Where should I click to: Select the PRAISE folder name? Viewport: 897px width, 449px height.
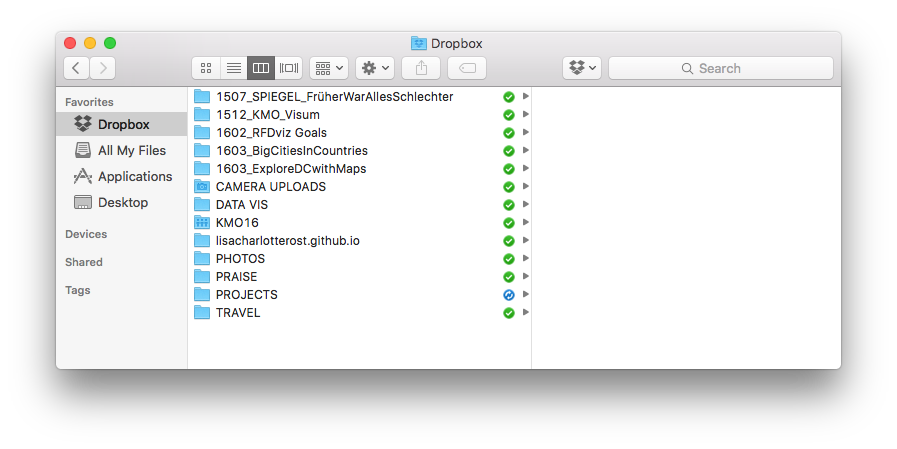(x=236, y=277)
